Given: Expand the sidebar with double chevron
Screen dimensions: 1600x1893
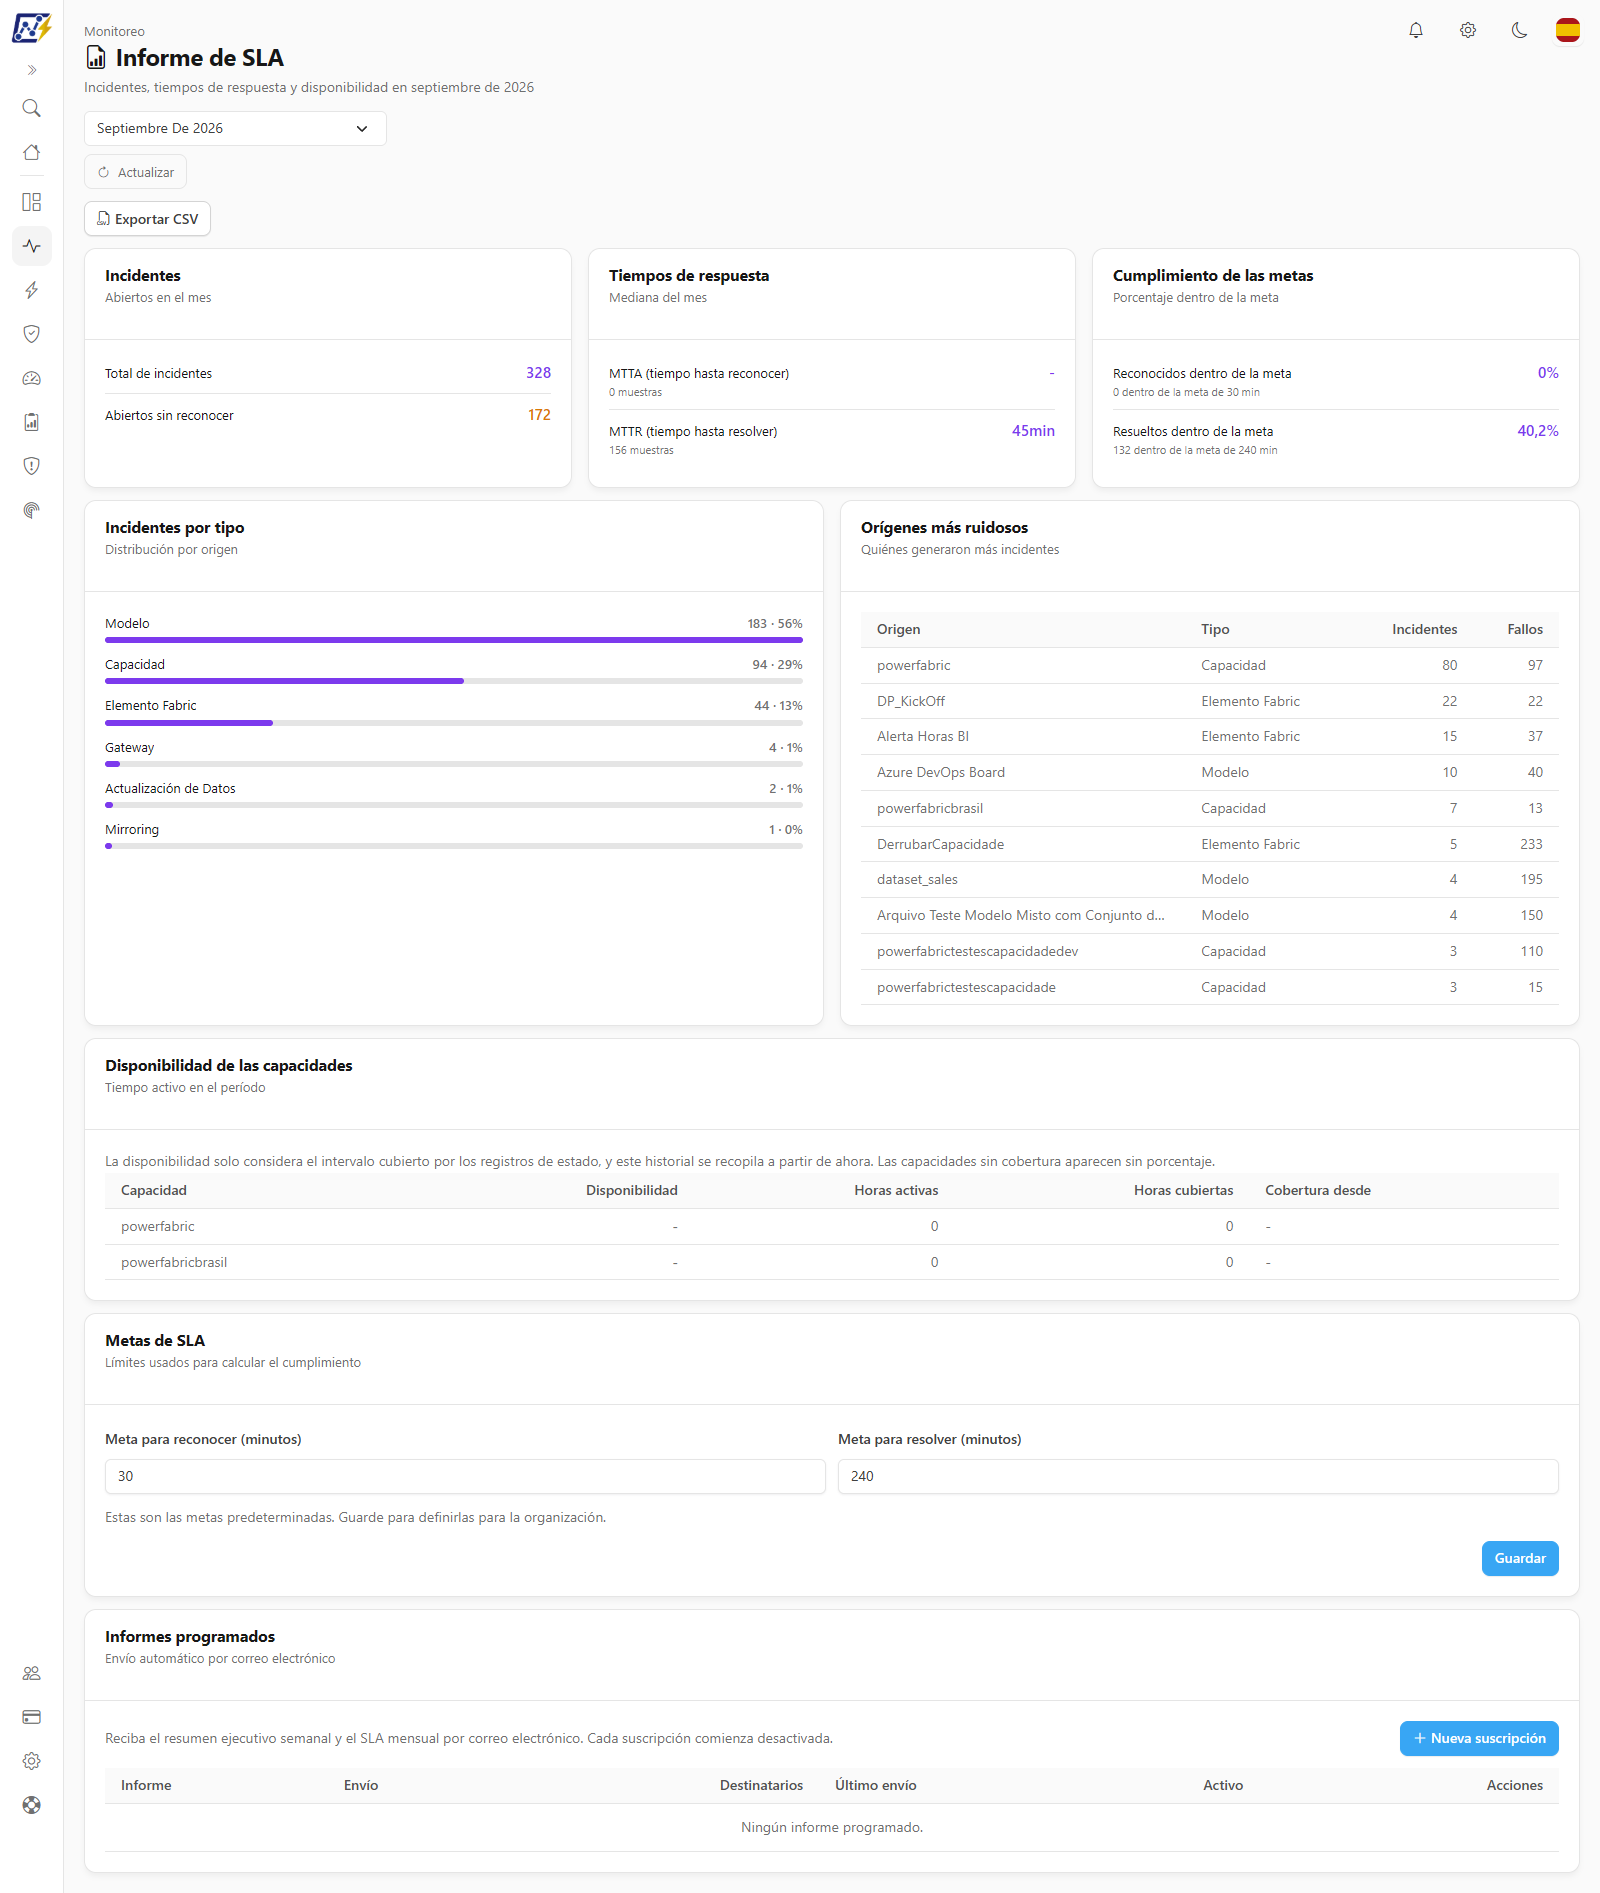Looking at the screenshot, I should [x=32, y=70].
